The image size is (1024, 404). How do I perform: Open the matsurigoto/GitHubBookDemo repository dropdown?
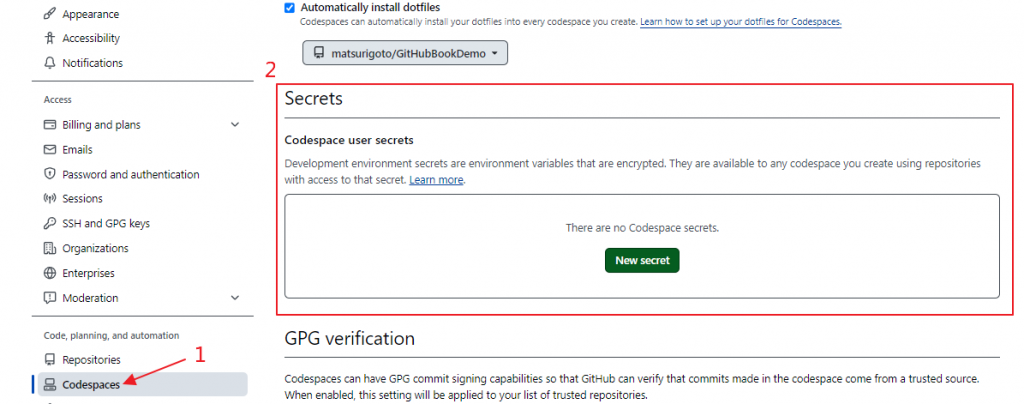(x=405, y=53)
